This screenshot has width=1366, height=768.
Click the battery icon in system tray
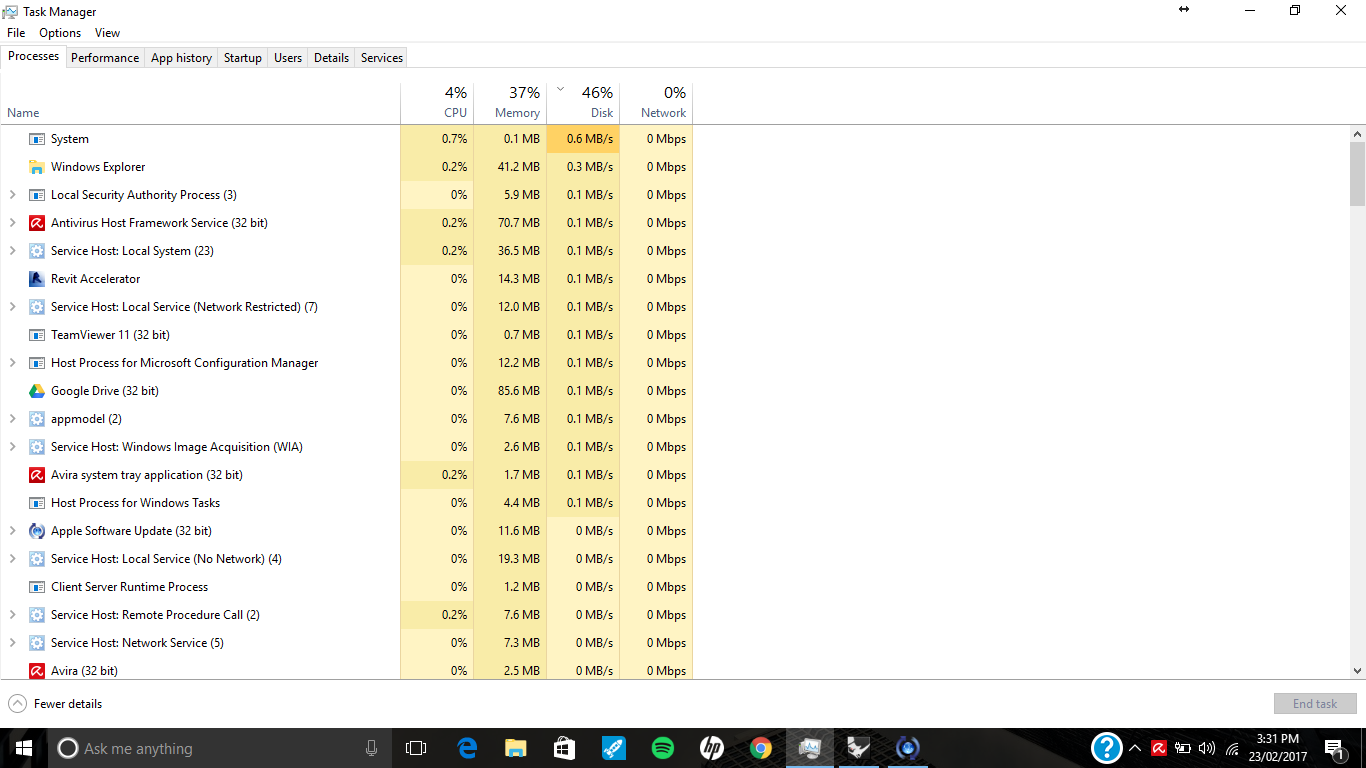[x=1183, y=748]
